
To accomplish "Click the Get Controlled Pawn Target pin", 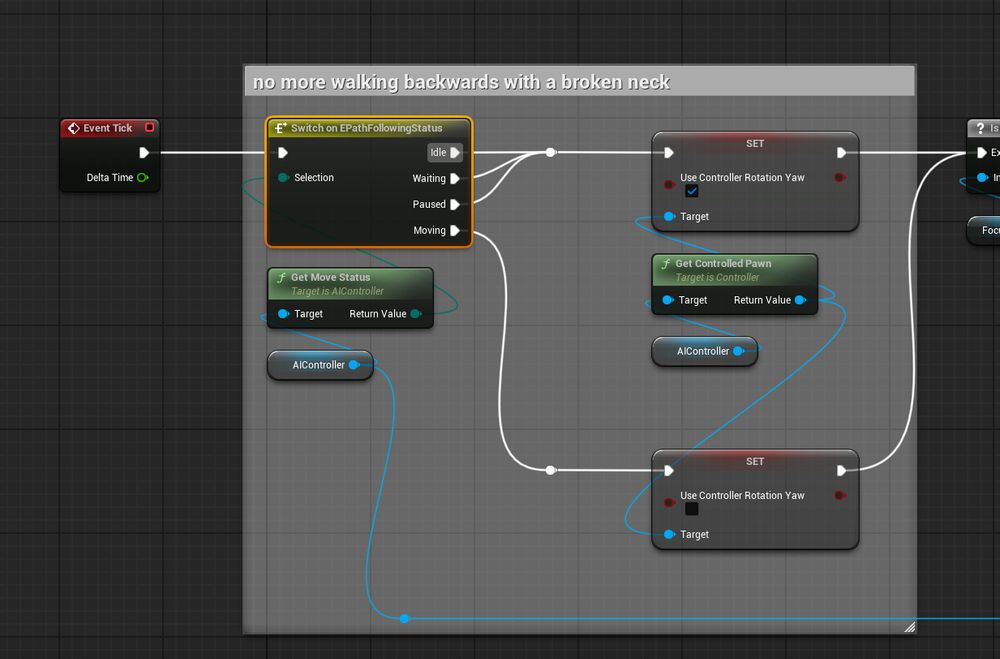I will point(668,300).
